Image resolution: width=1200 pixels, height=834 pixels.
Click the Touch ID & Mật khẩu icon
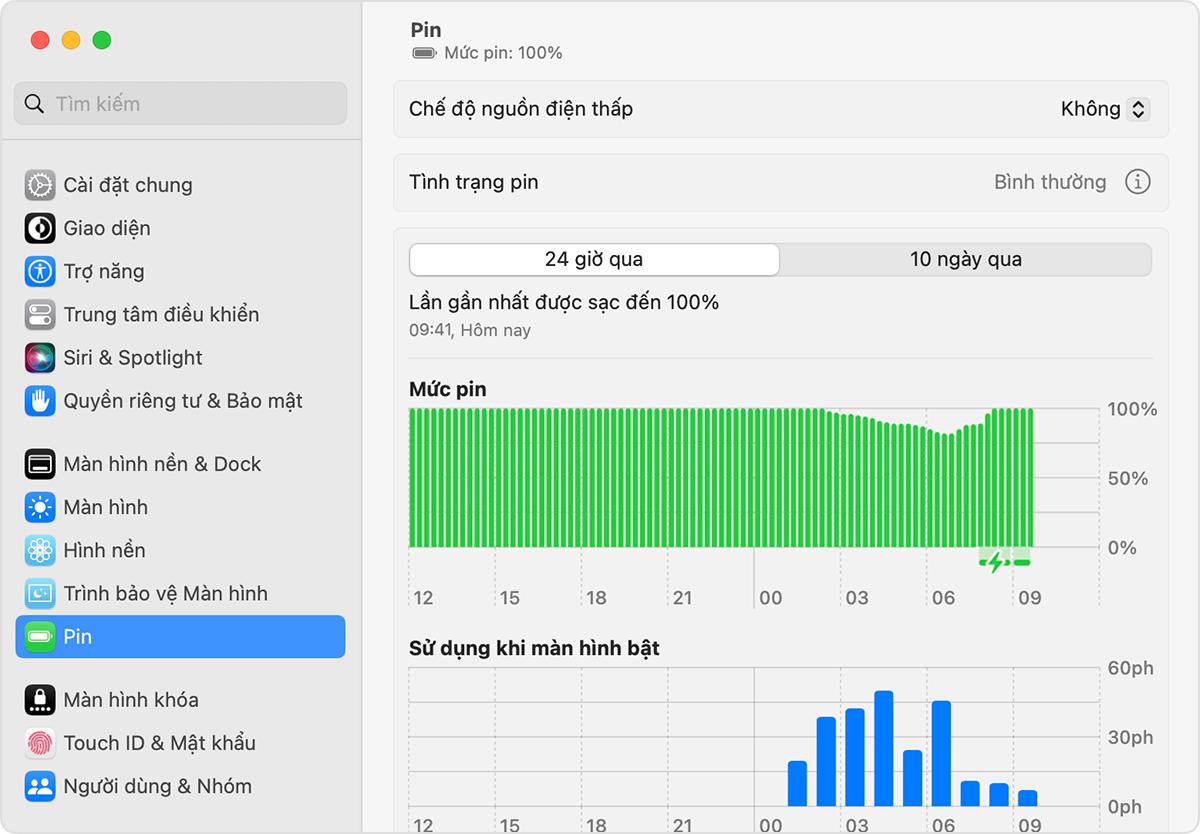click(40, 743)
